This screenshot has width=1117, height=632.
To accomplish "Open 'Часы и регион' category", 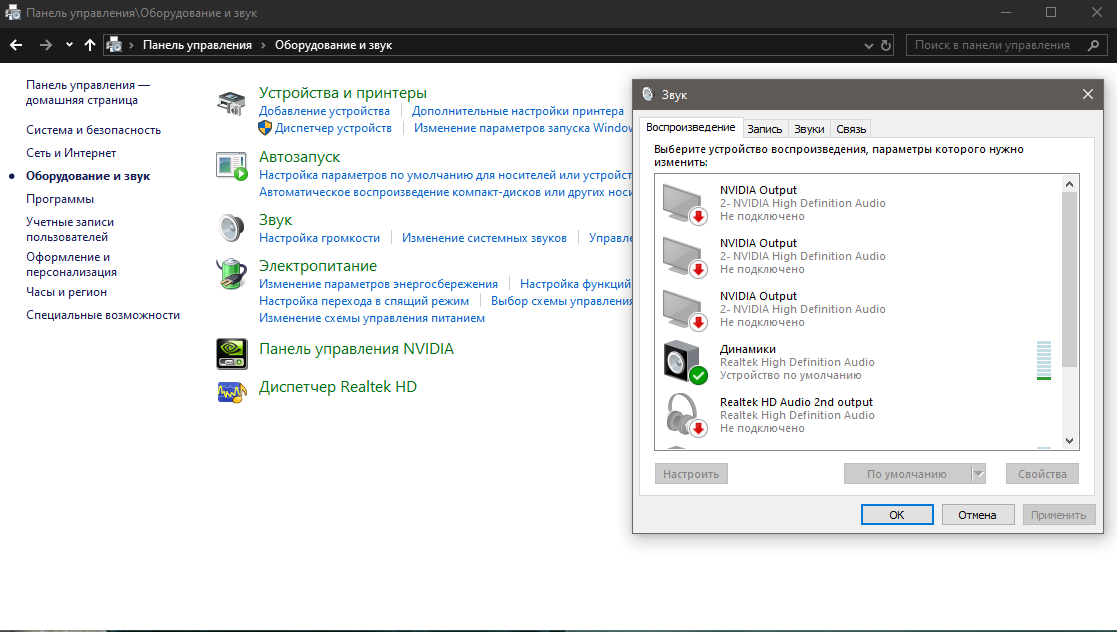I will 66,292.
